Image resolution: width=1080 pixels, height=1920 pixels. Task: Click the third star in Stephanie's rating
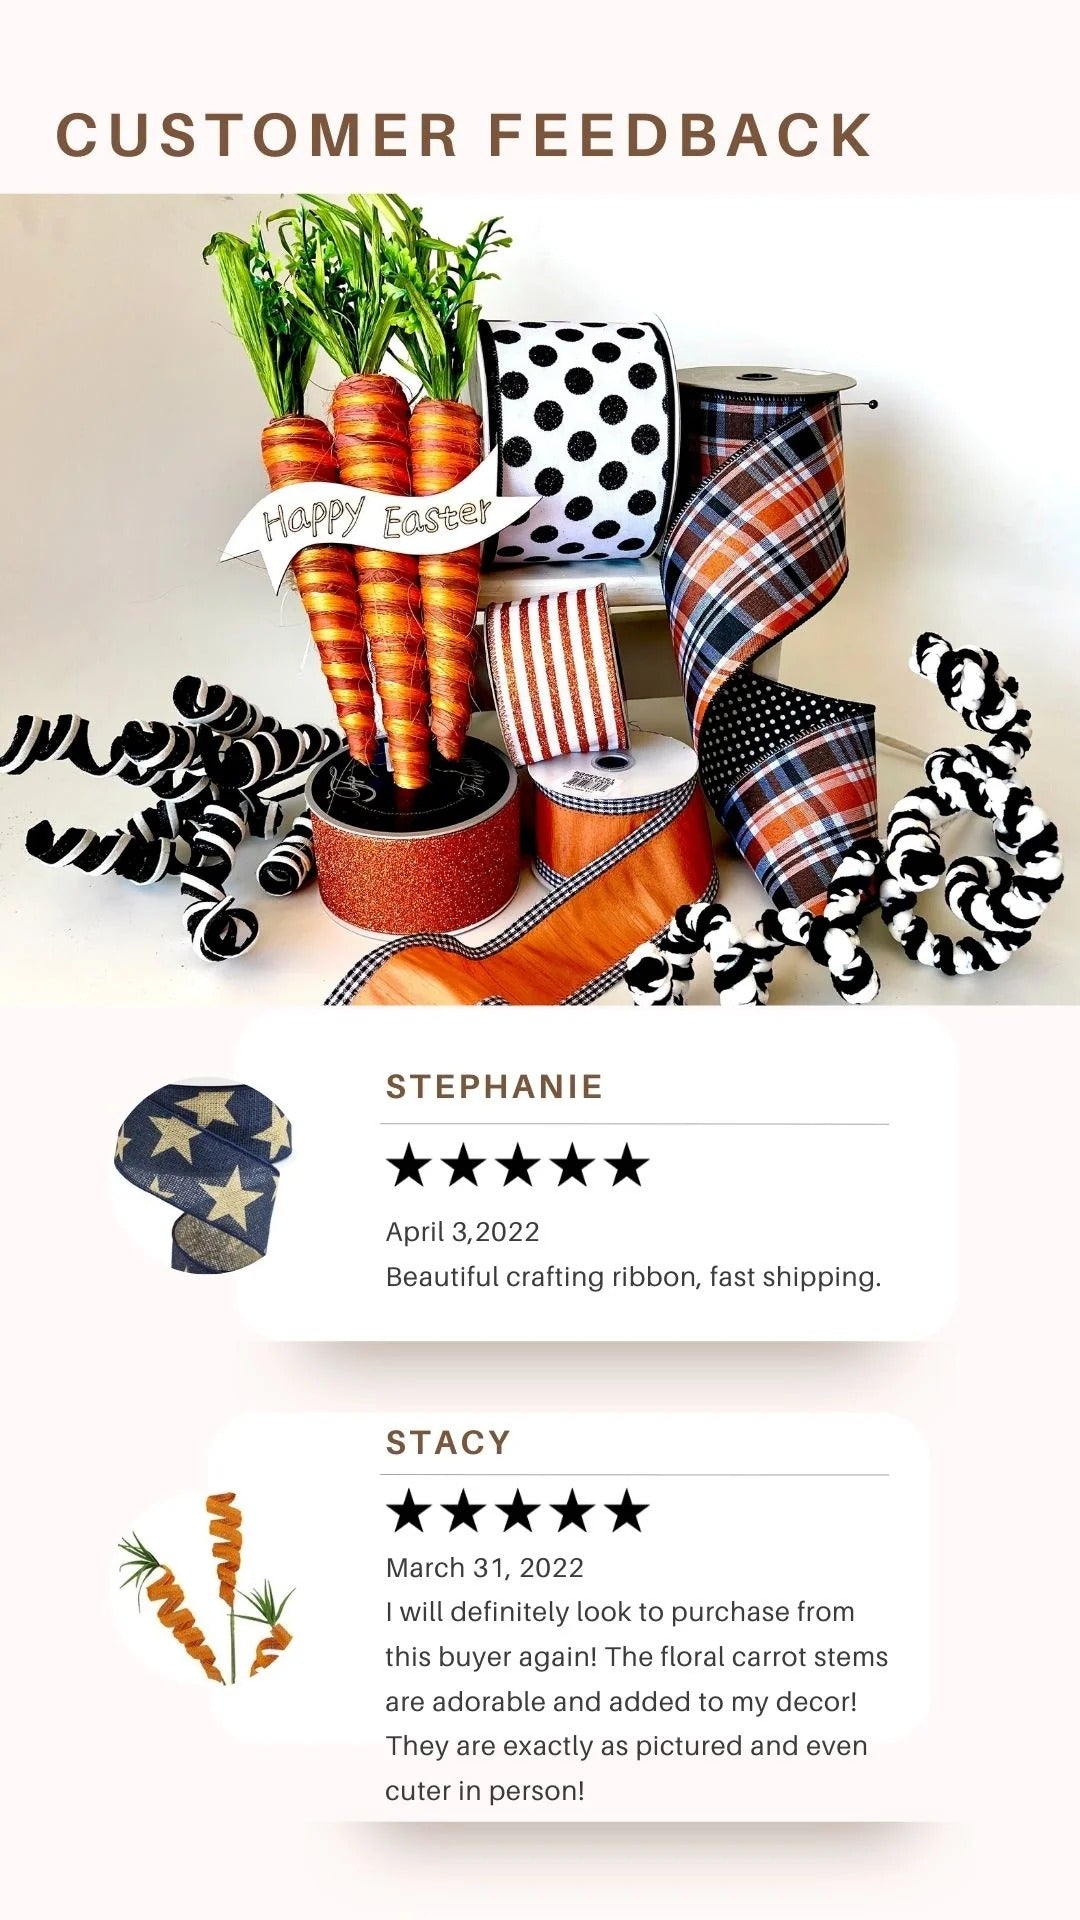pyautogui.click(x=518, y=1166)
